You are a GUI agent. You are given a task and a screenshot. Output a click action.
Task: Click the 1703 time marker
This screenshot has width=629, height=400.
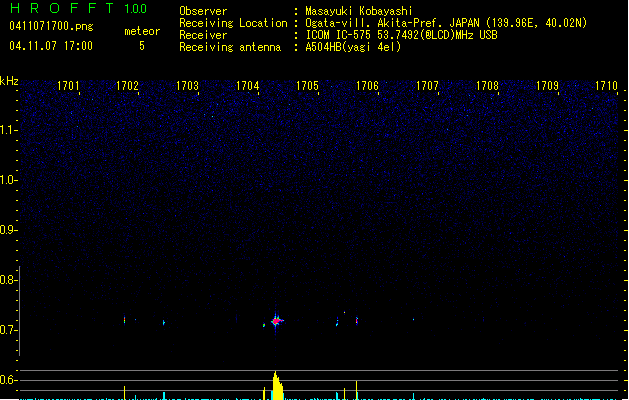point(187,86)
